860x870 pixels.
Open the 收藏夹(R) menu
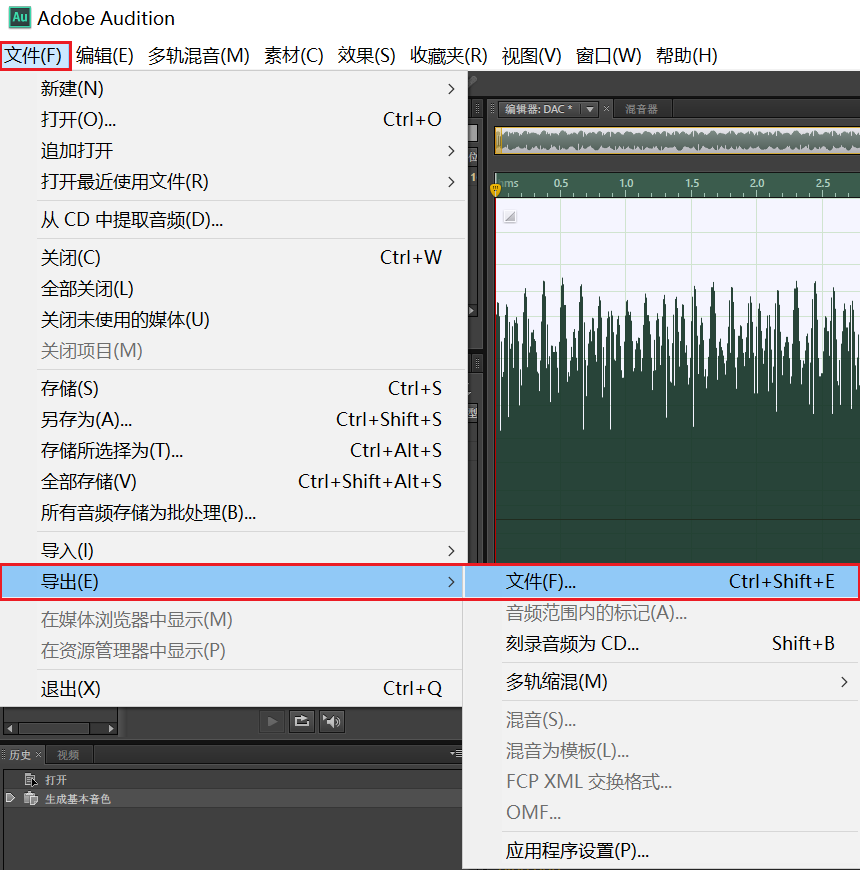tap(448, 55)
